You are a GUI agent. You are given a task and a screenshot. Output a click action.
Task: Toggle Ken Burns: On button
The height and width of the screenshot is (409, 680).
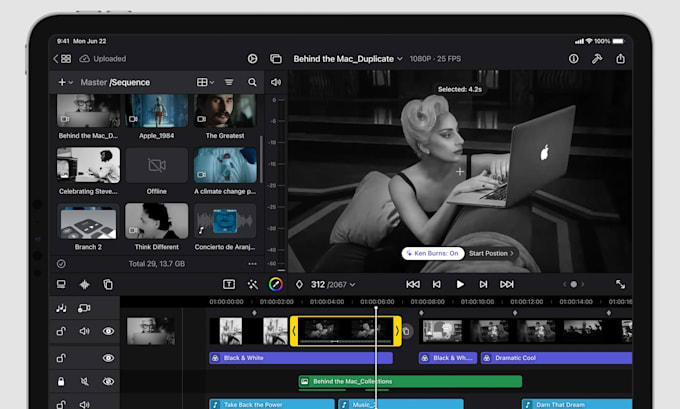(432, 253)
